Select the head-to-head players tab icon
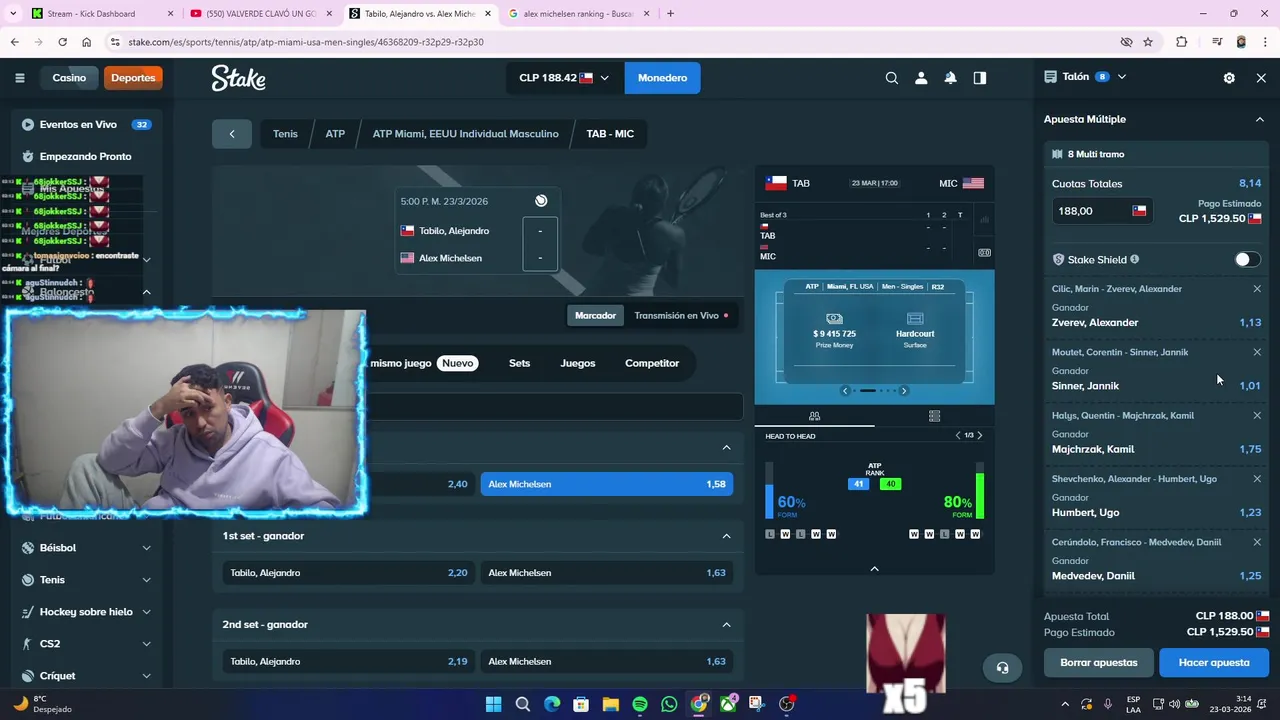 tap(814, 416)
